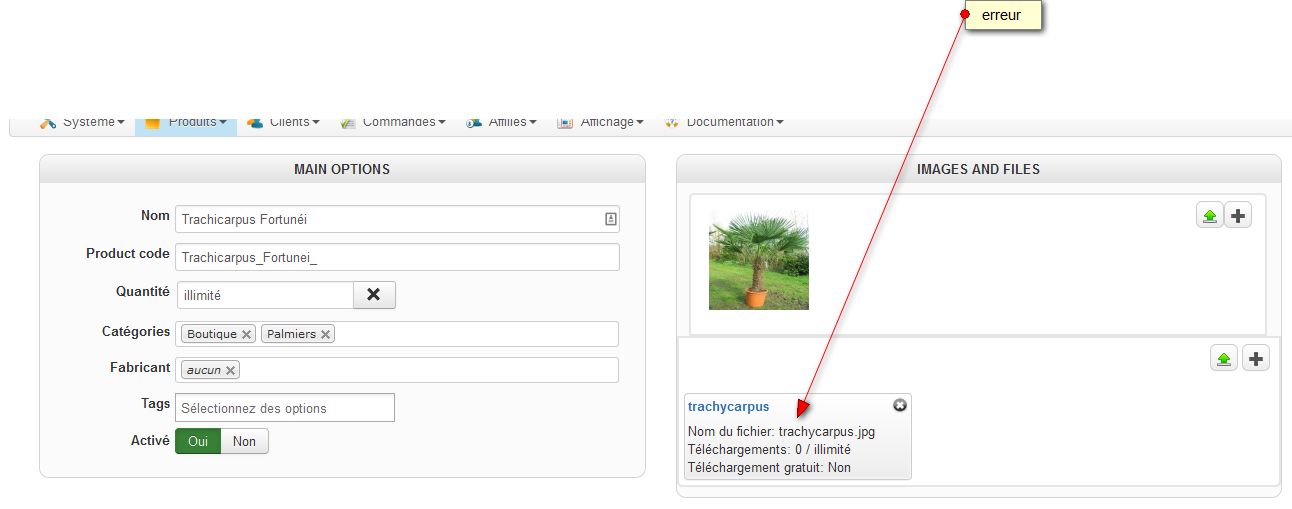
Task: Click the Product code text field
Action: coord(397,257)
